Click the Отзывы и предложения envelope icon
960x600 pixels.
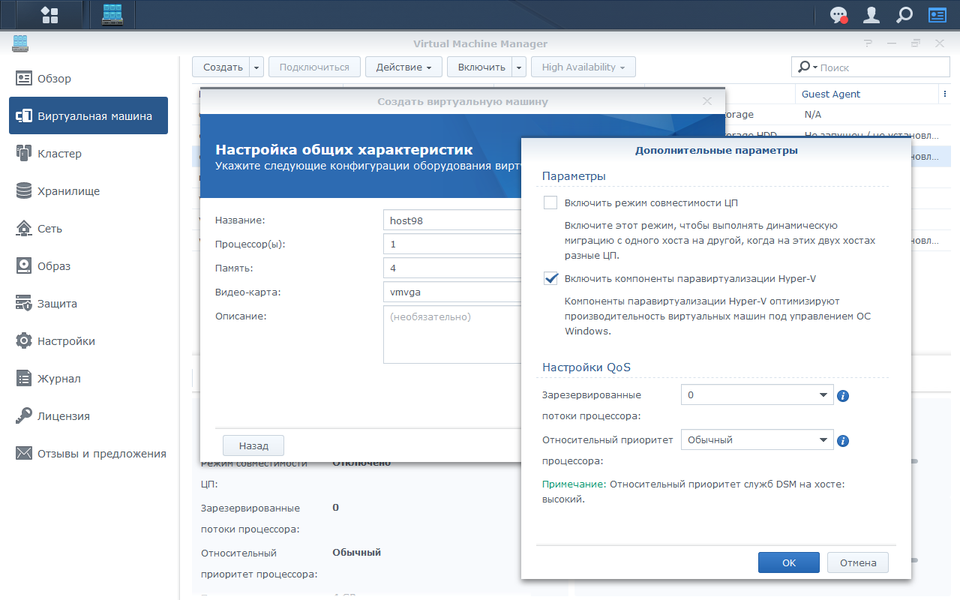pyautogui.click(x=24, y=453)
